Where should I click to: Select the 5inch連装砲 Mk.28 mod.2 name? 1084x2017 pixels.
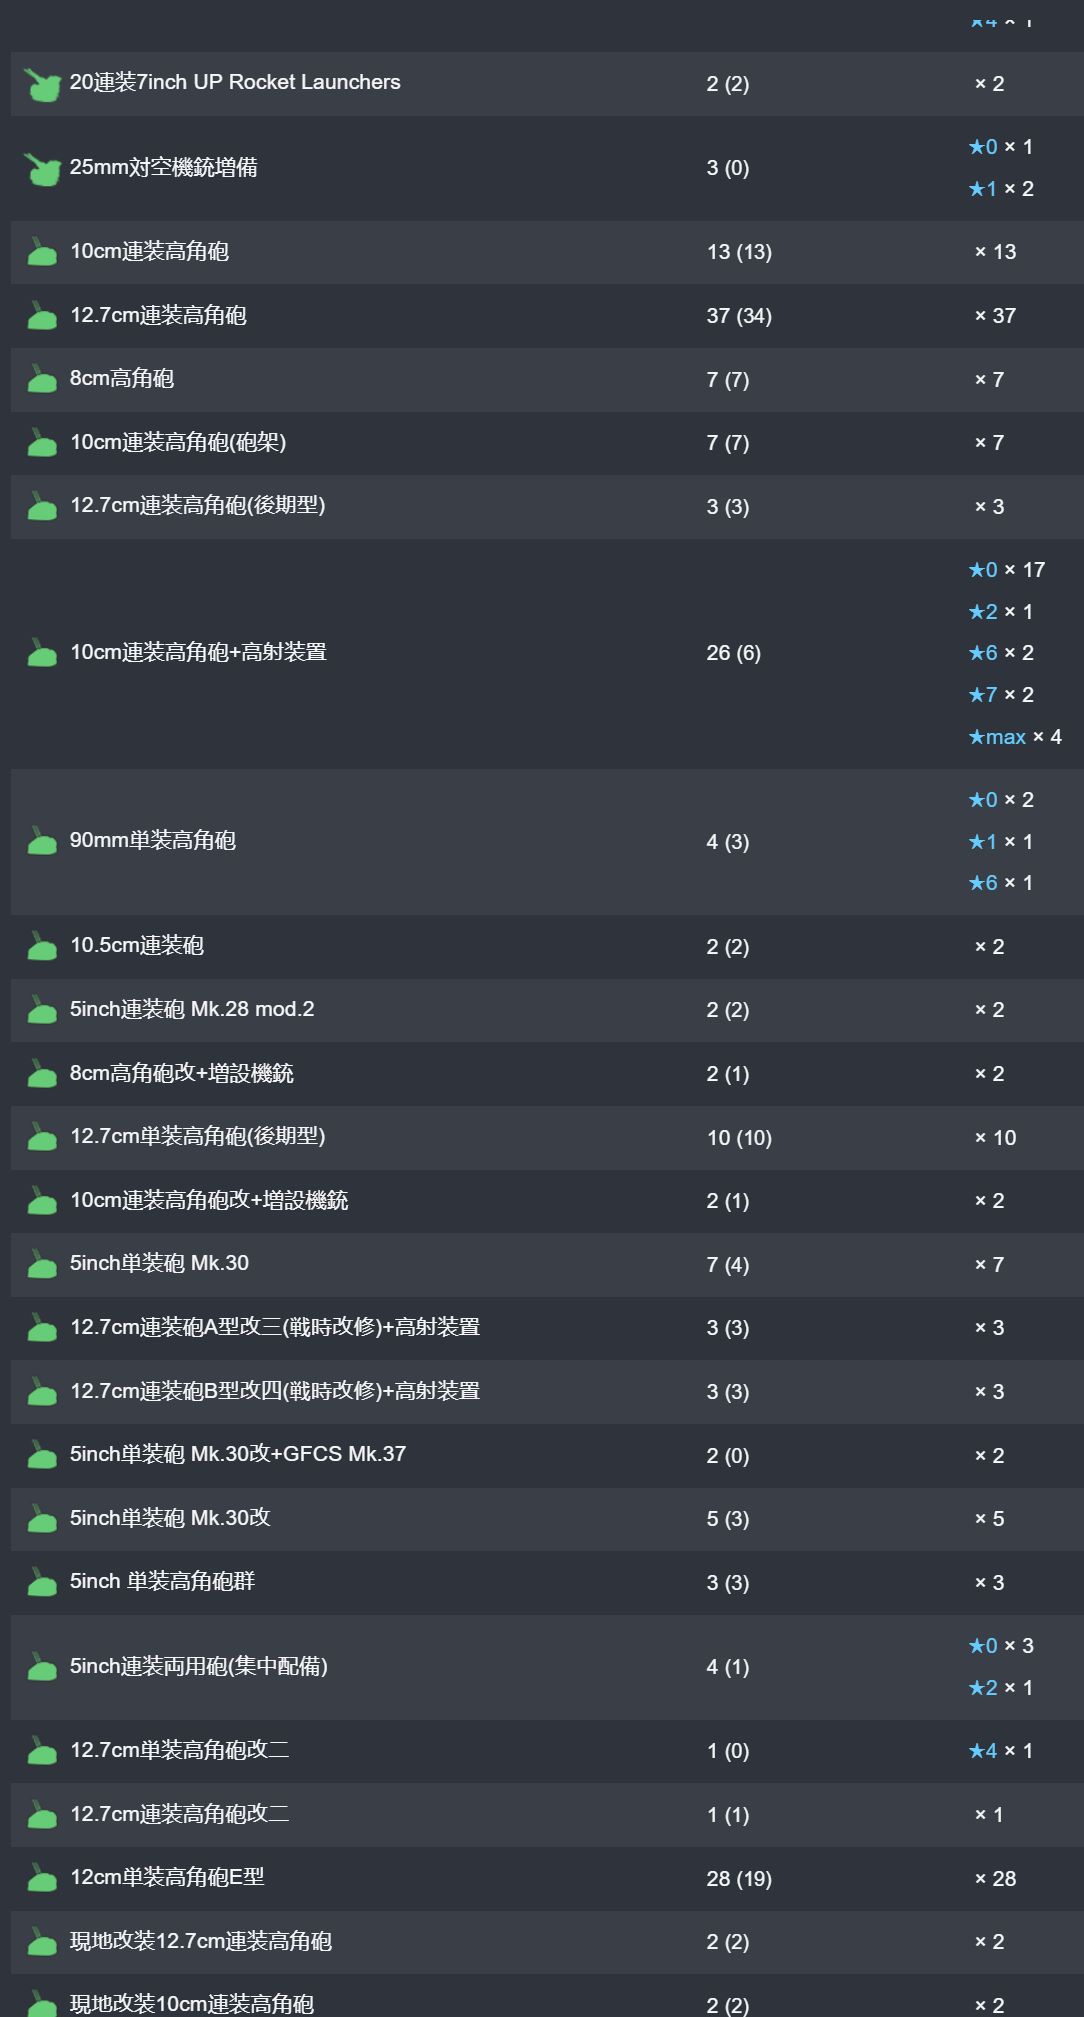[192, 1009]
